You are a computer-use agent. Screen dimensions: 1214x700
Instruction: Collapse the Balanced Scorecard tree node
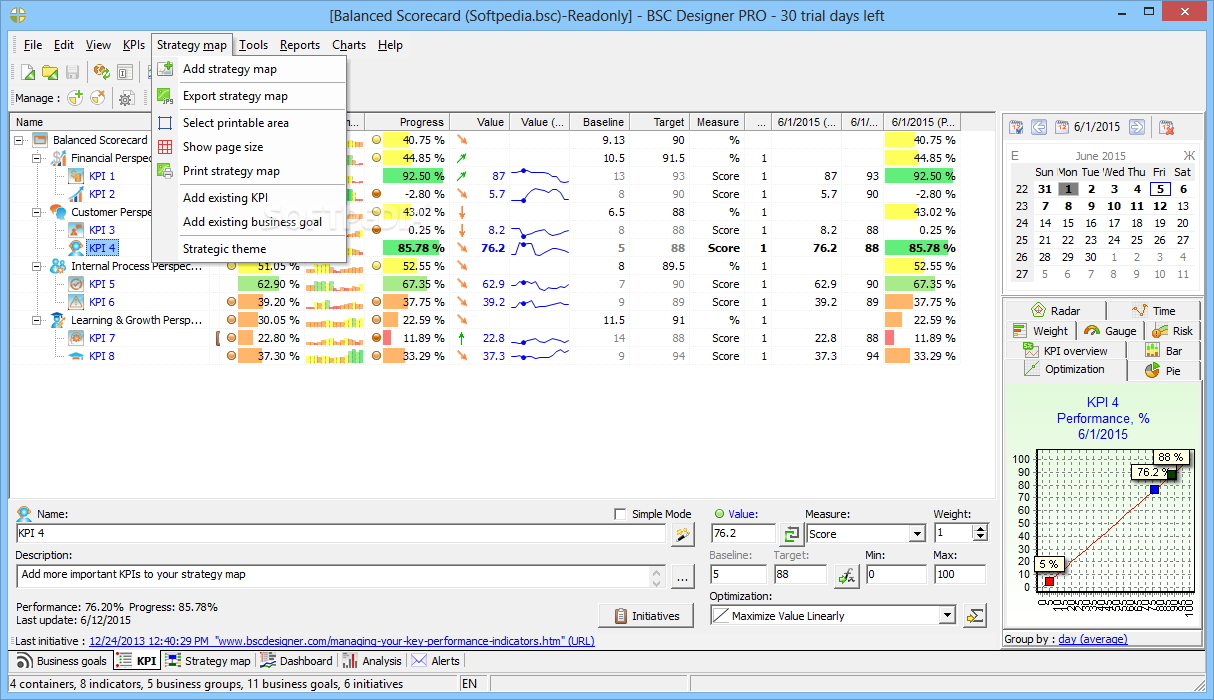click(x=19, y=140)
